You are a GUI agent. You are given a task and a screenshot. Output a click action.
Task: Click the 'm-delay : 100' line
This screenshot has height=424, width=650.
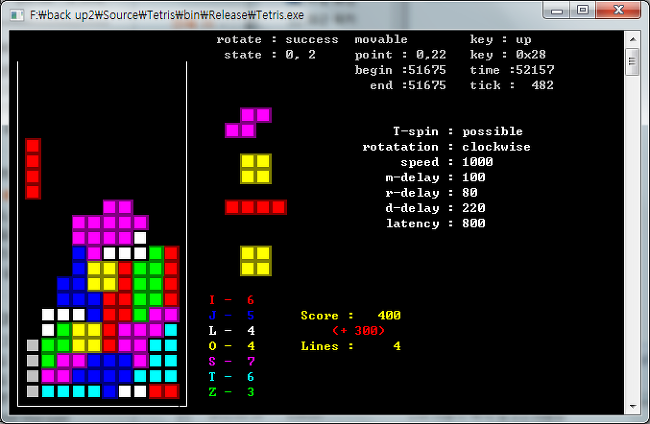pos(435,177)
